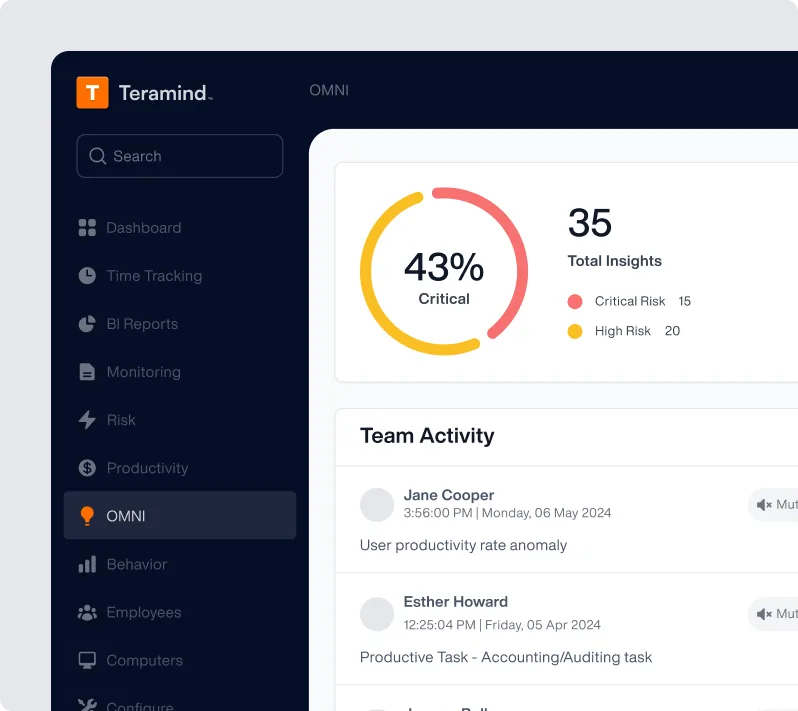
Task: Click the Teramind orange T logo
Action: click(x=92, y=93)
